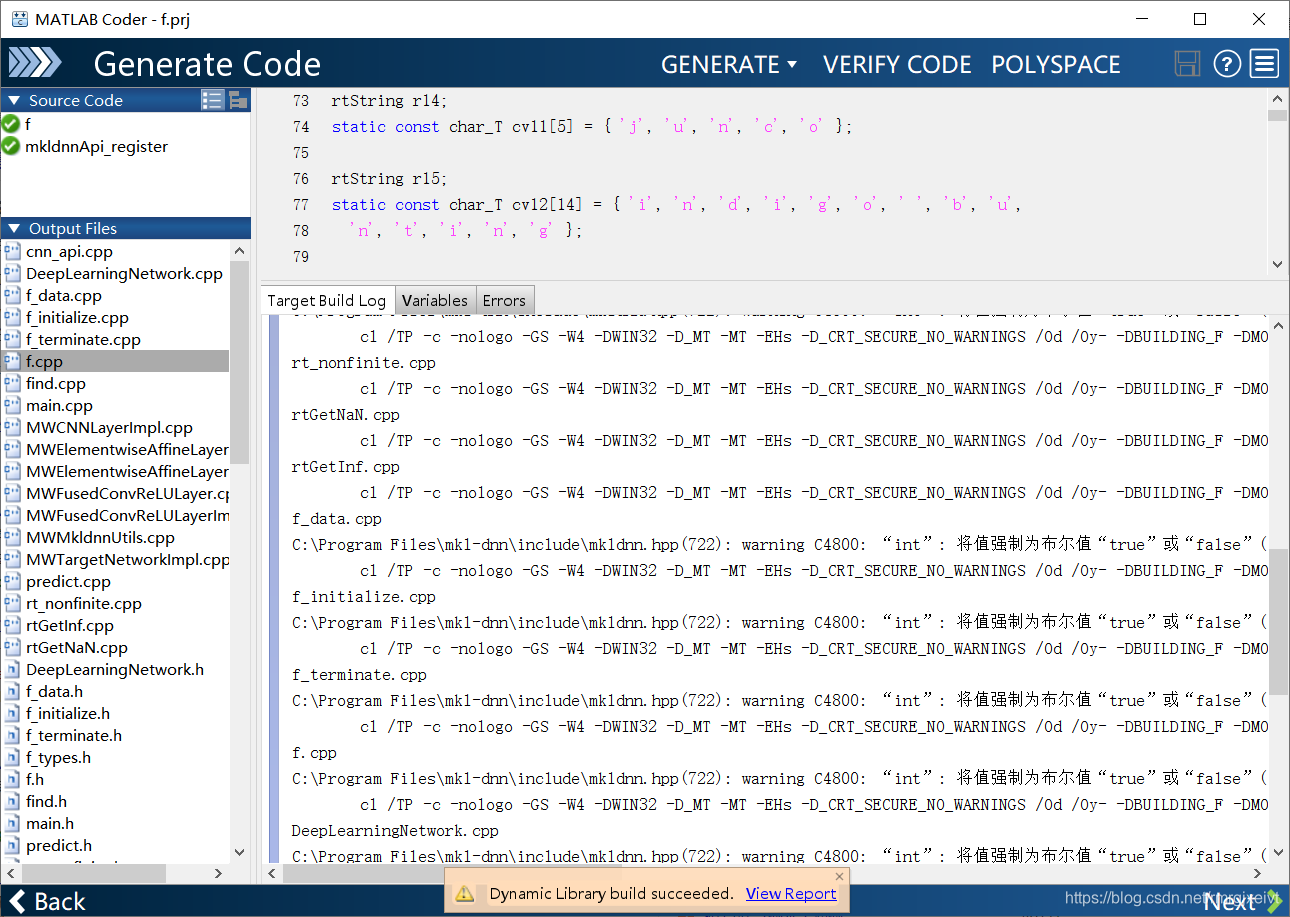Click the save floppy disk icon
Screen dimensions: 1290x917
pos(1187,64)
